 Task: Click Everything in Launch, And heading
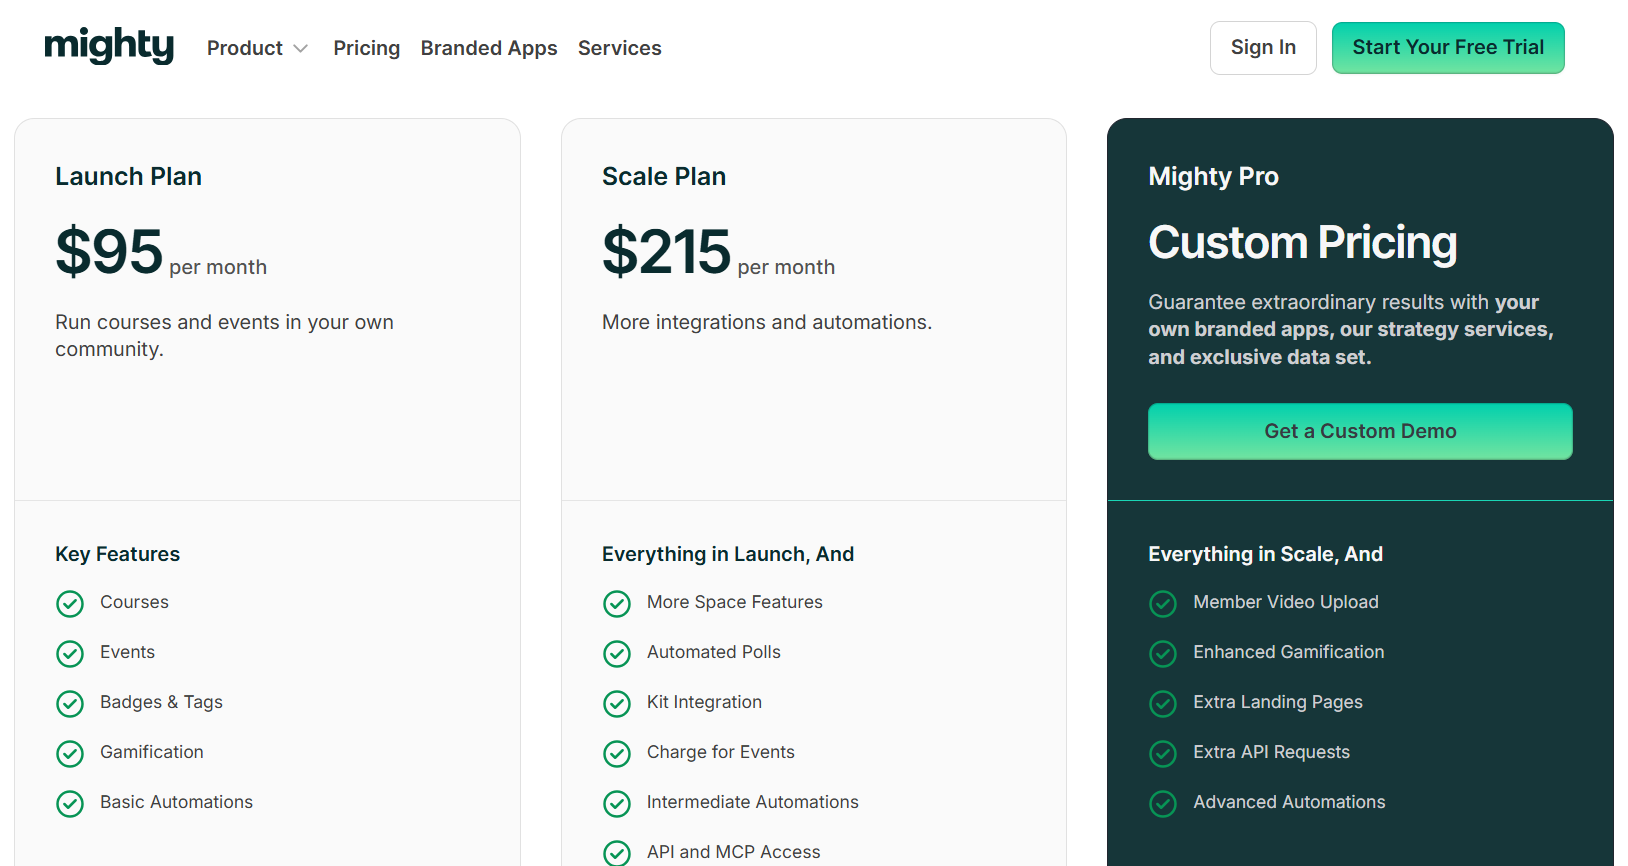(728, 554)
